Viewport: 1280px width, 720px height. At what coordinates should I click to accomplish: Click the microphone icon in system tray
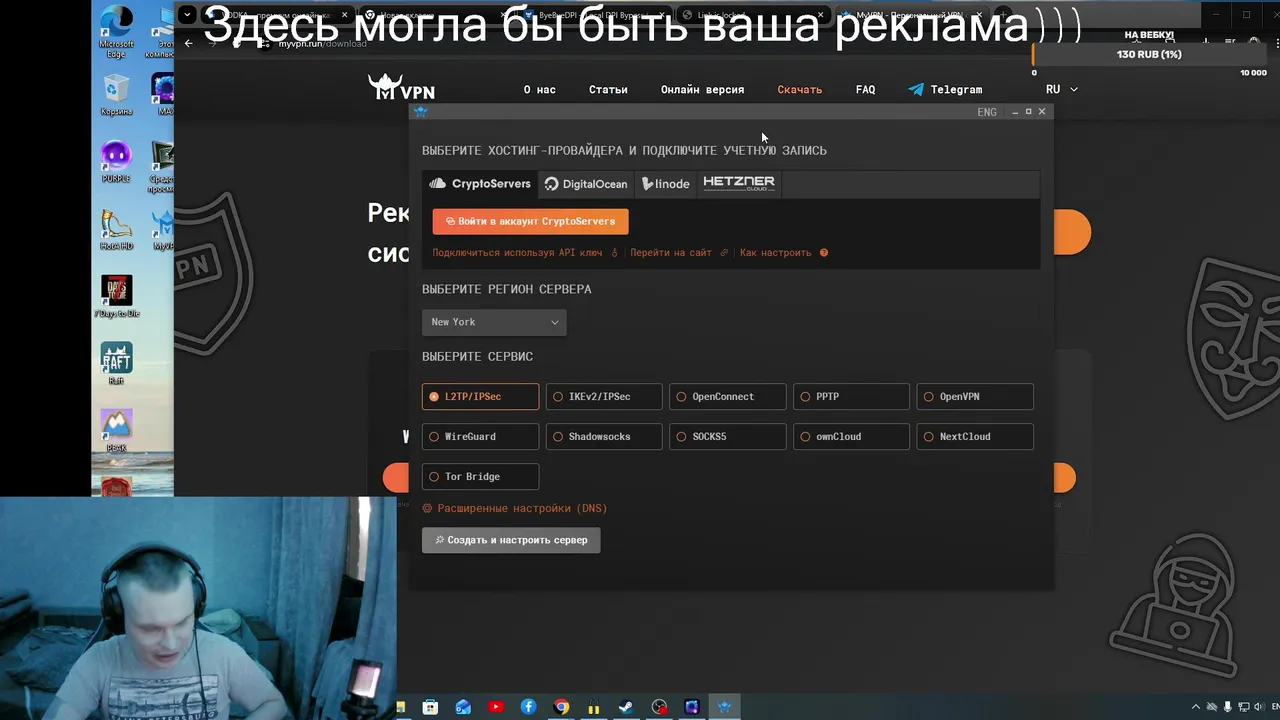coord(1228,707)
